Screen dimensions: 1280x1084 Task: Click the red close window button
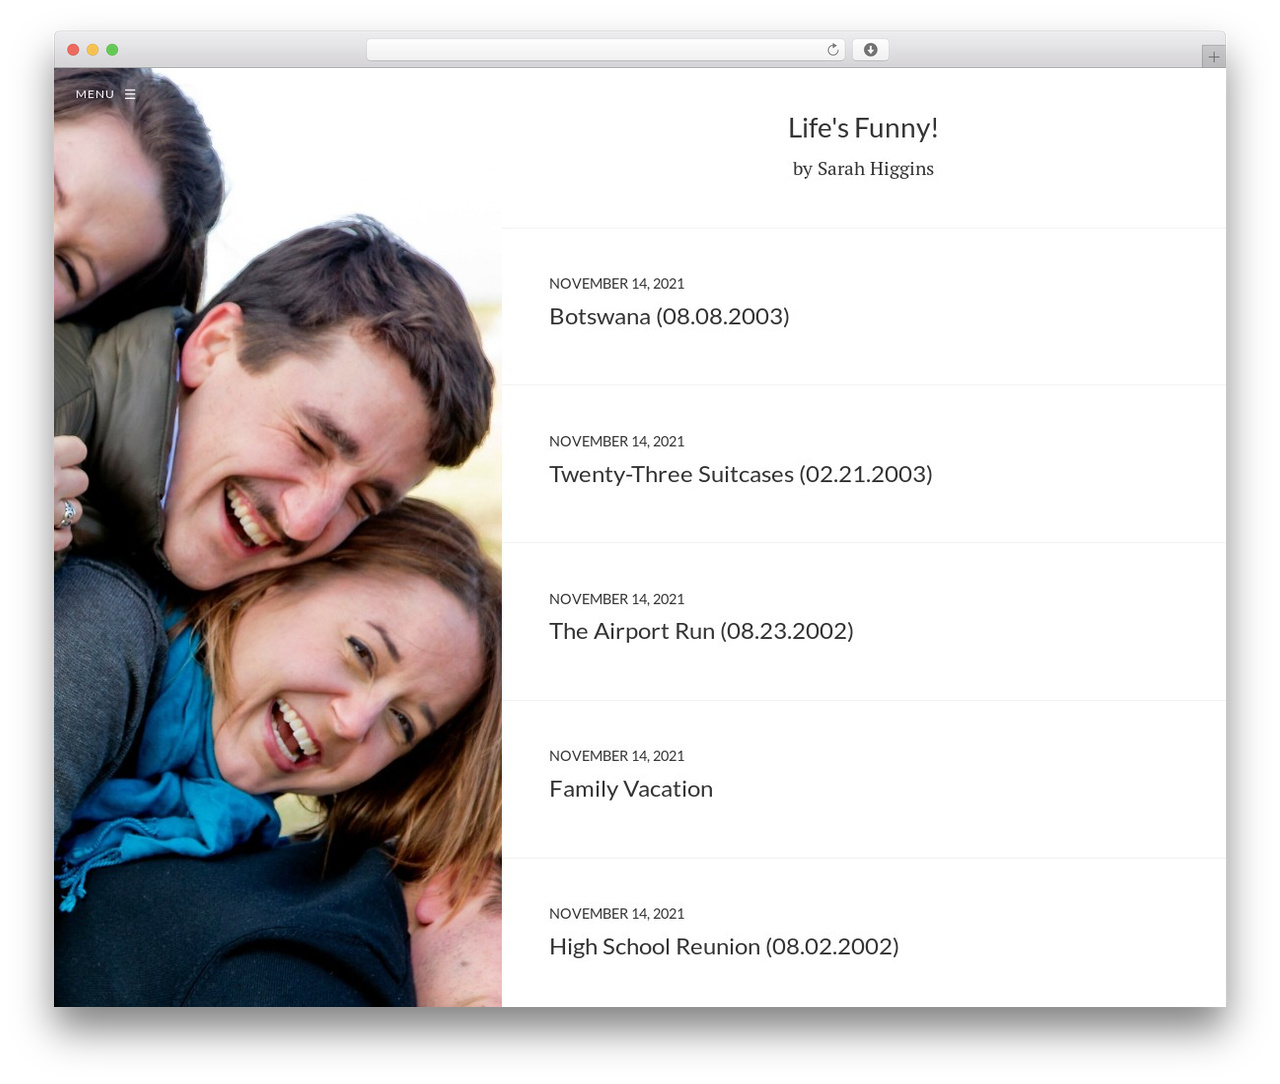click(x=73, y=50)
